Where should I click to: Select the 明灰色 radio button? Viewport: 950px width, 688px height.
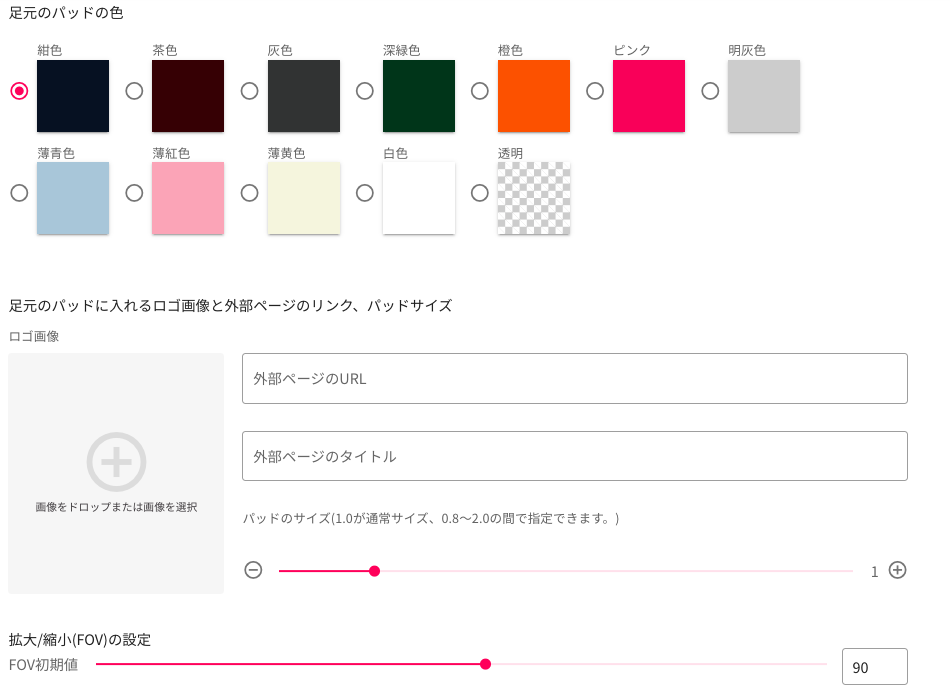[x=710, y=91]
